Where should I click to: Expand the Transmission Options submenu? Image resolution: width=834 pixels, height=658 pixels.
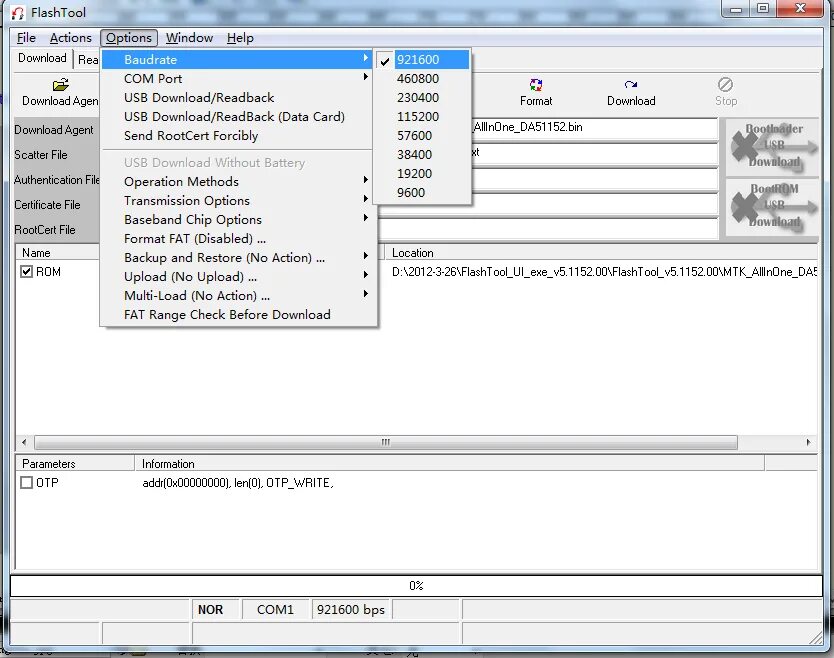click(237, 201)
